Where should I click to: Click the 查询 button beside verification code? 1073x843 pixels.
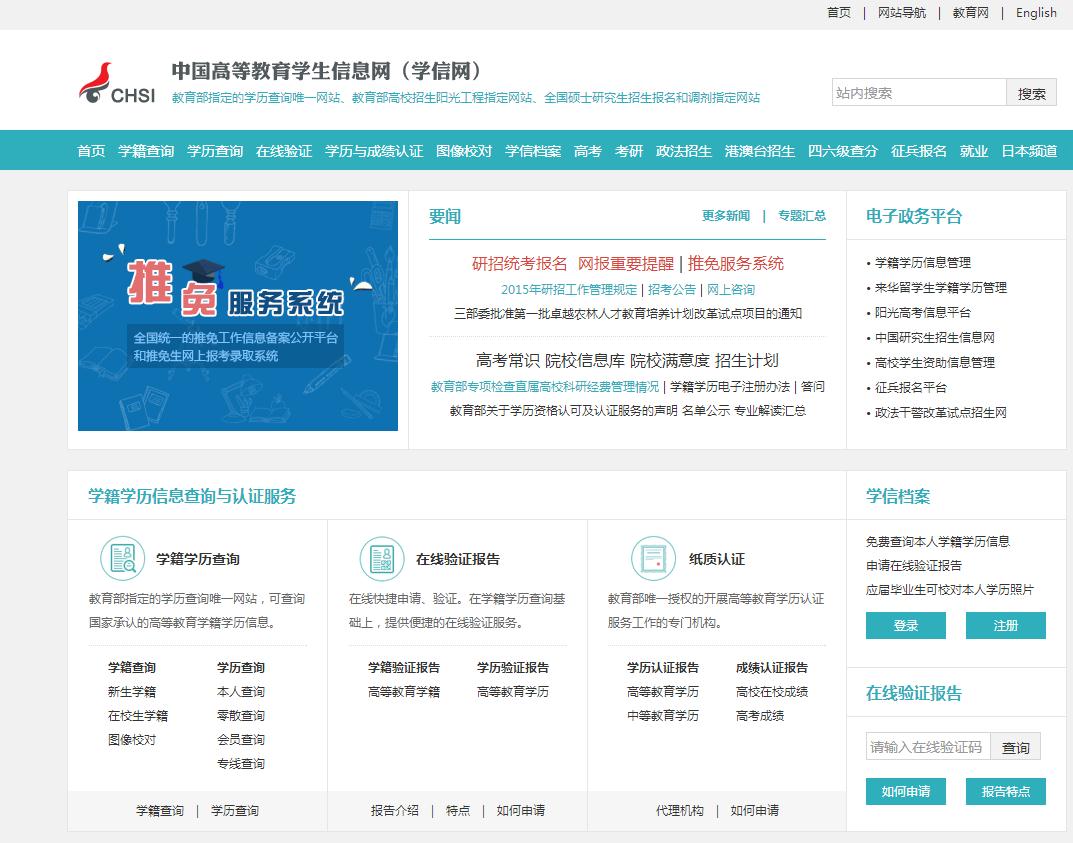[x=1016, y=747]
